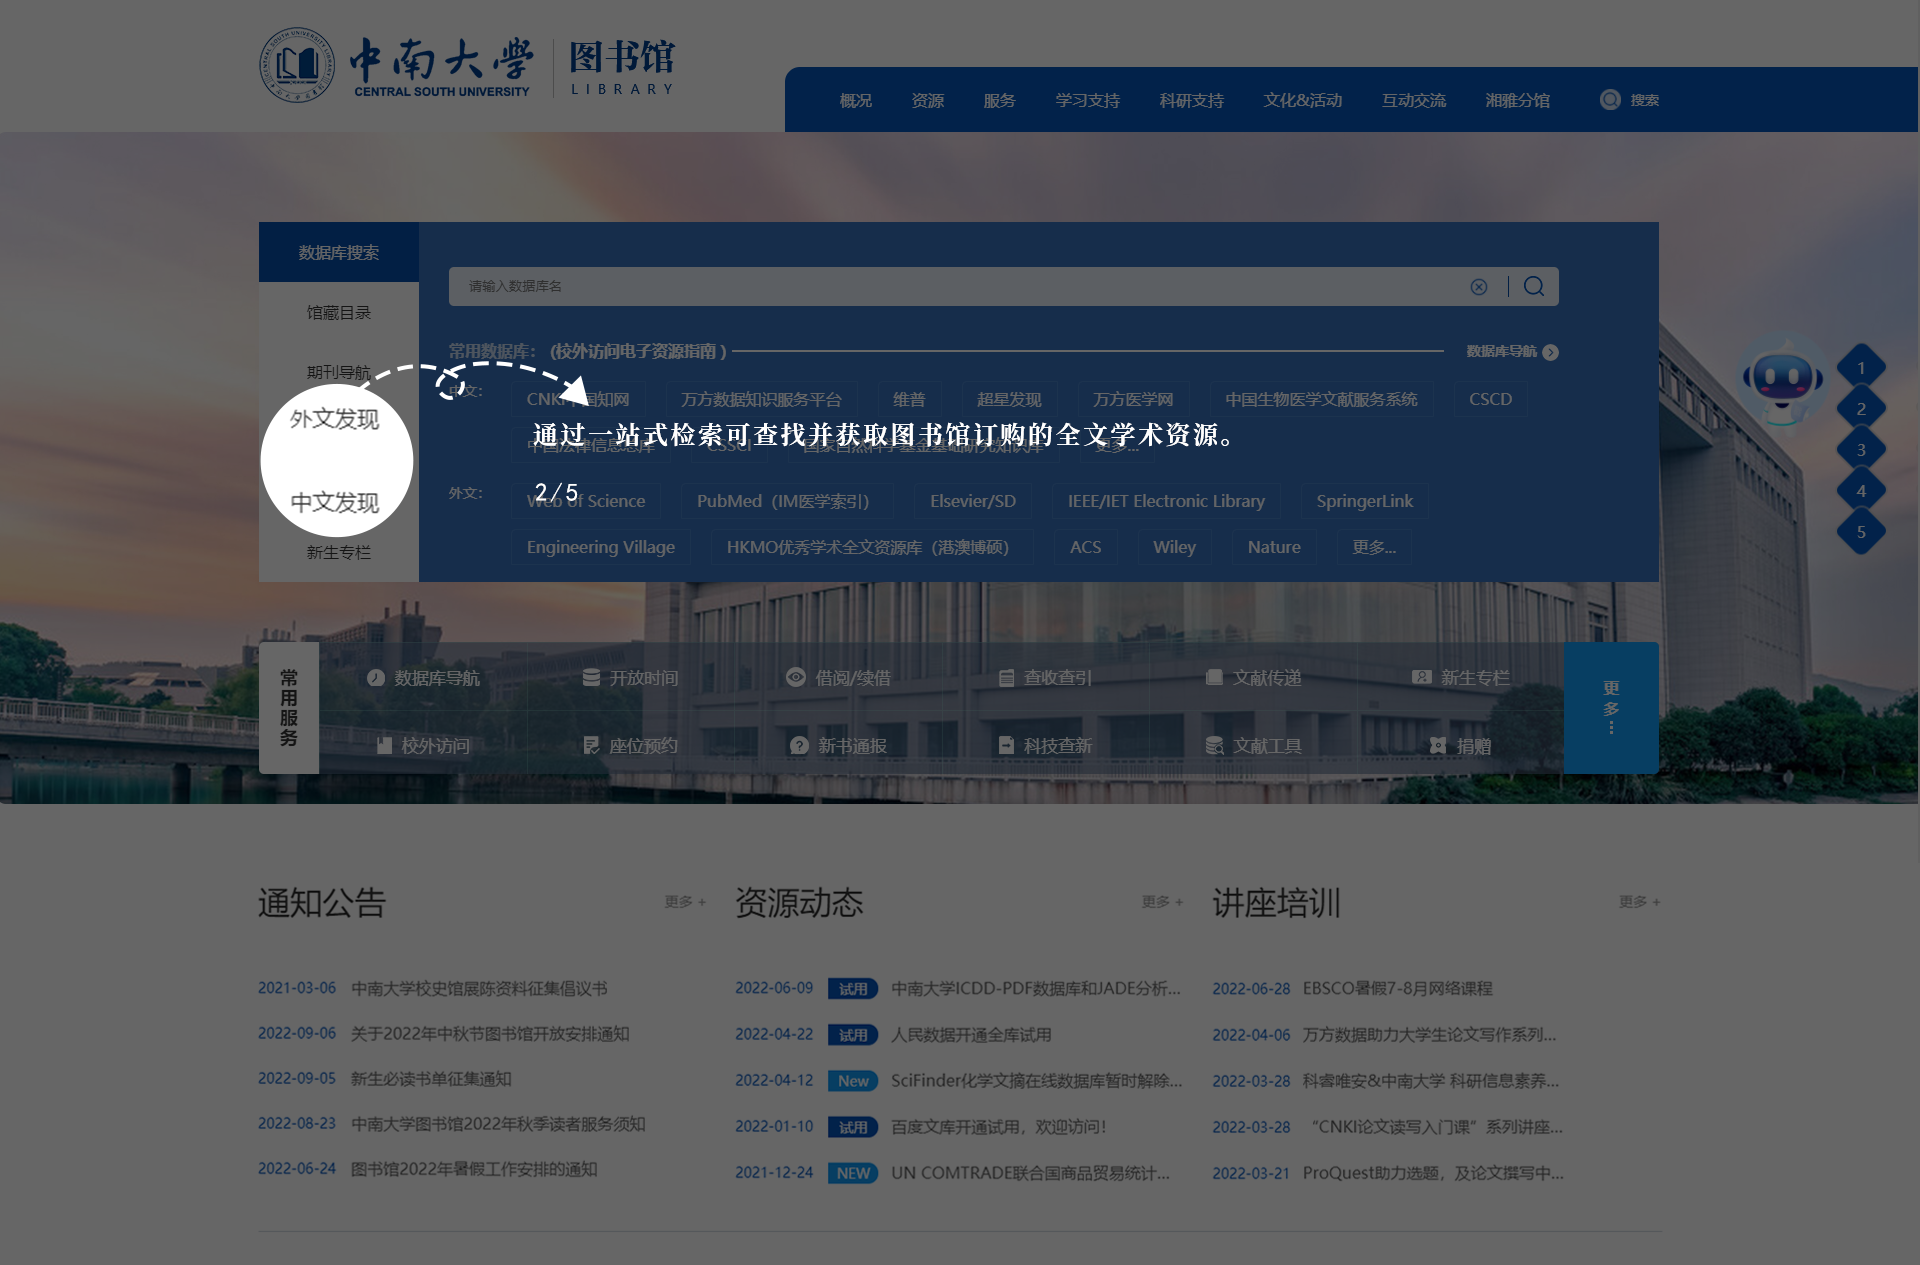Click the magnifier search icon in database search box
This screenshot has width=1920, height=1265.
pyautogui.click(x=1533, y=287)
